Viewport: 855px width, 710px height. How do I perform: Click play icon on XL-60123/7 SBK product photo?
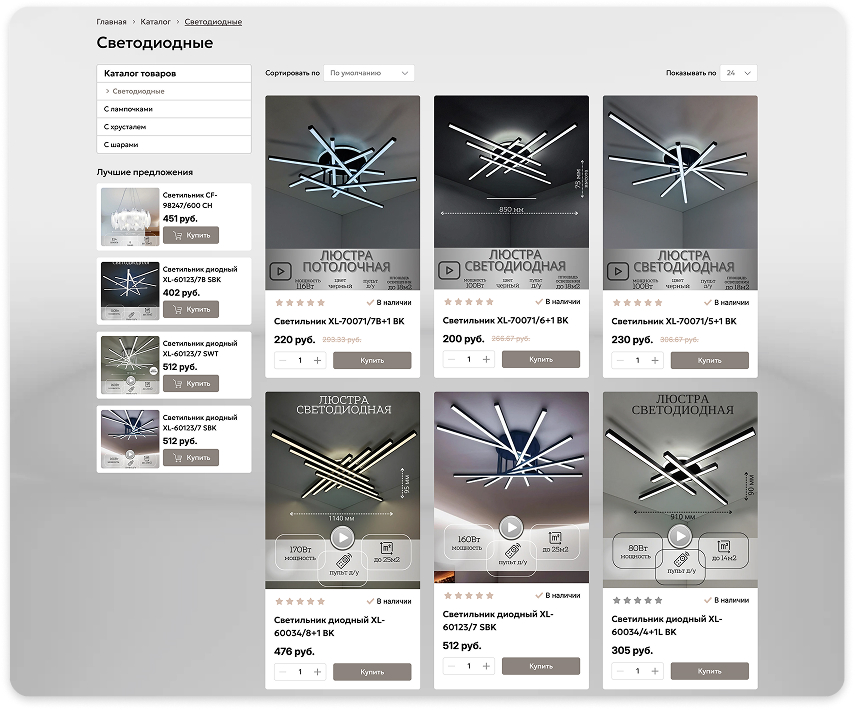(x=511, y=527)
